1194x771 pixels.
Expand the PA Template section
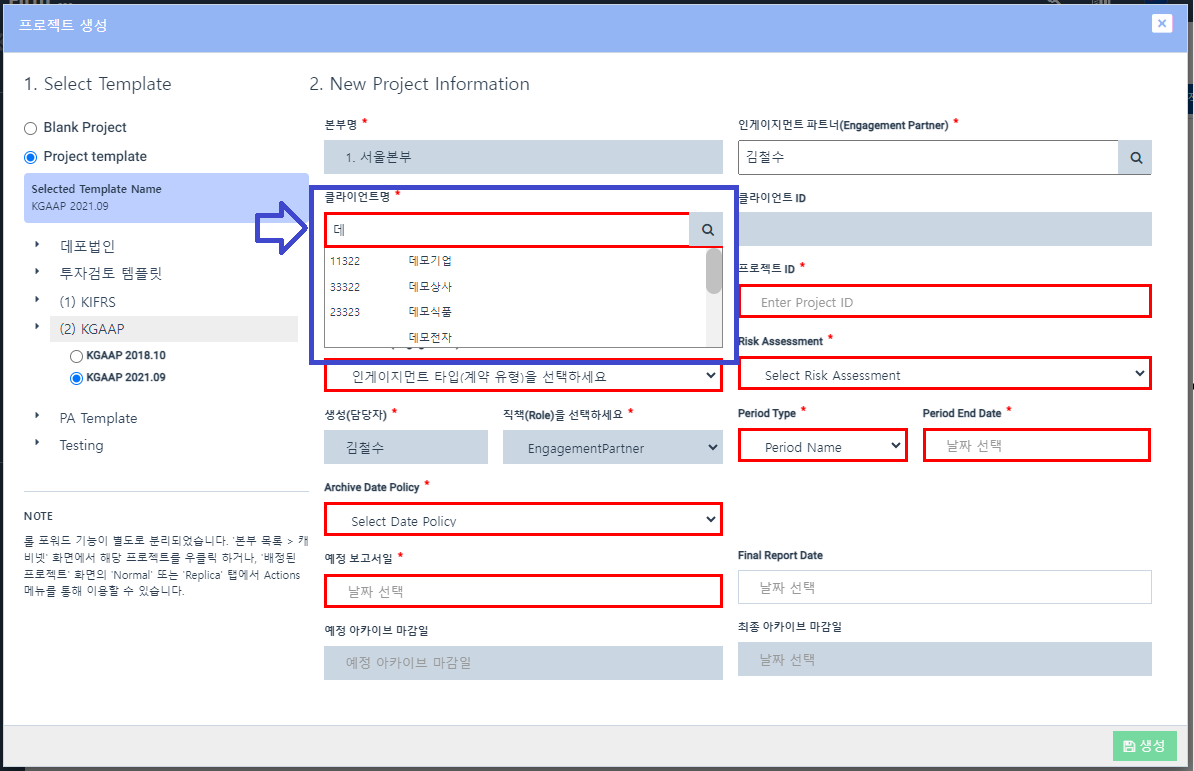tap(98, 418)
